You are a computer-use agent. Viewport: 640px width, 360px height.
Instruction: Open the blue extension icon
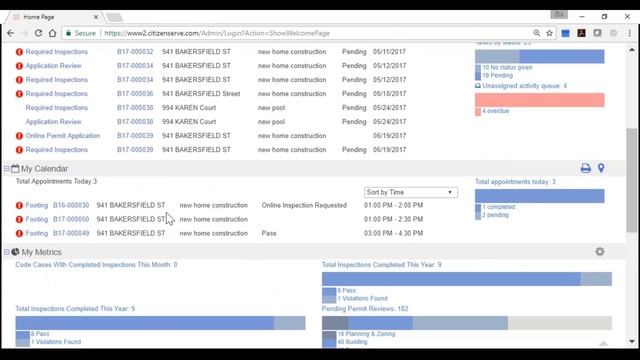565,33
